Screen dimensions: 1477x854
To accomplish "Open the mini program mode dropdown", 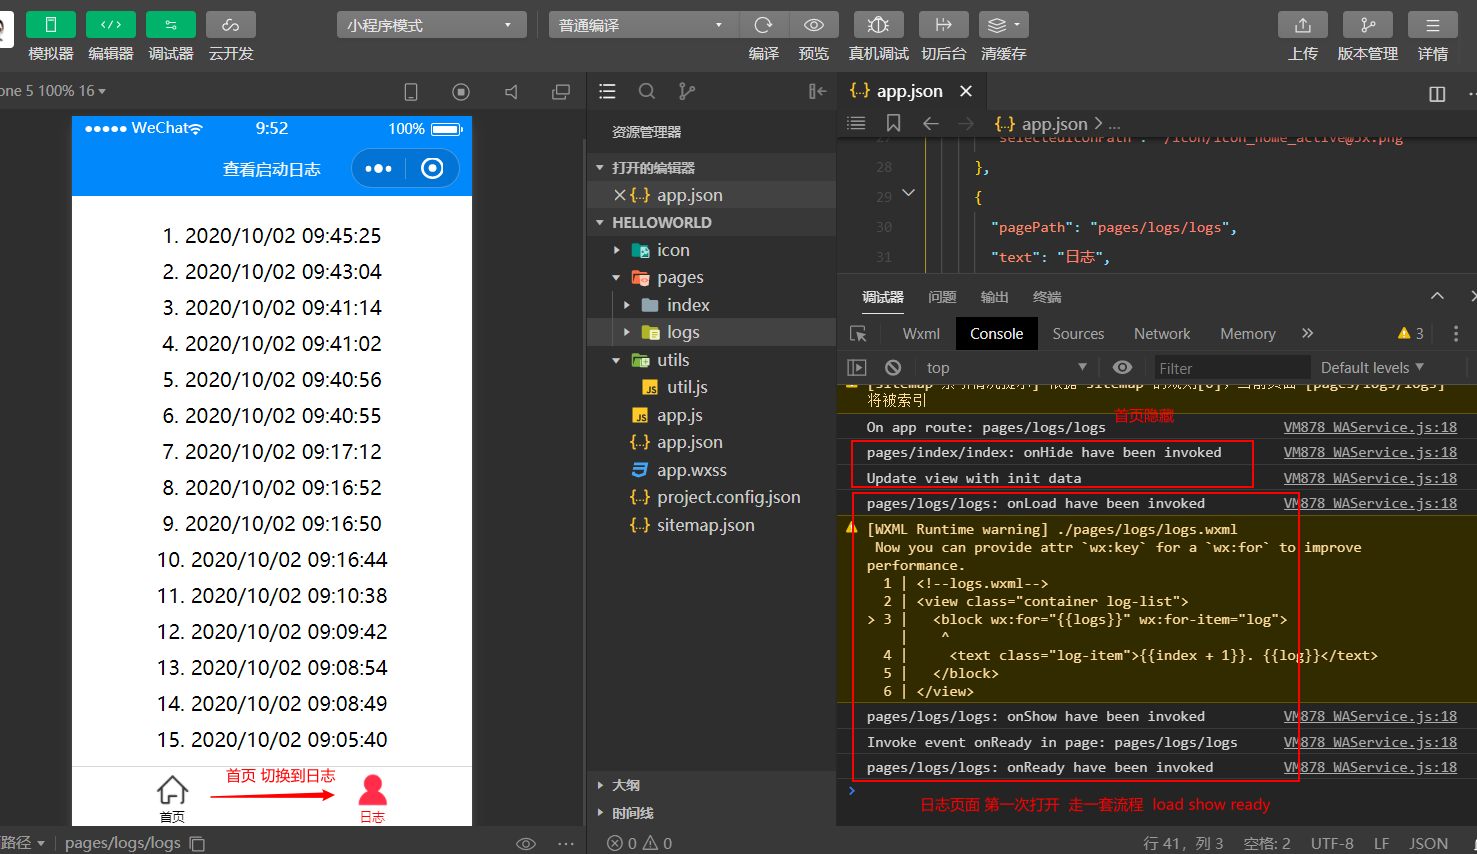I will tap(431, 25).
